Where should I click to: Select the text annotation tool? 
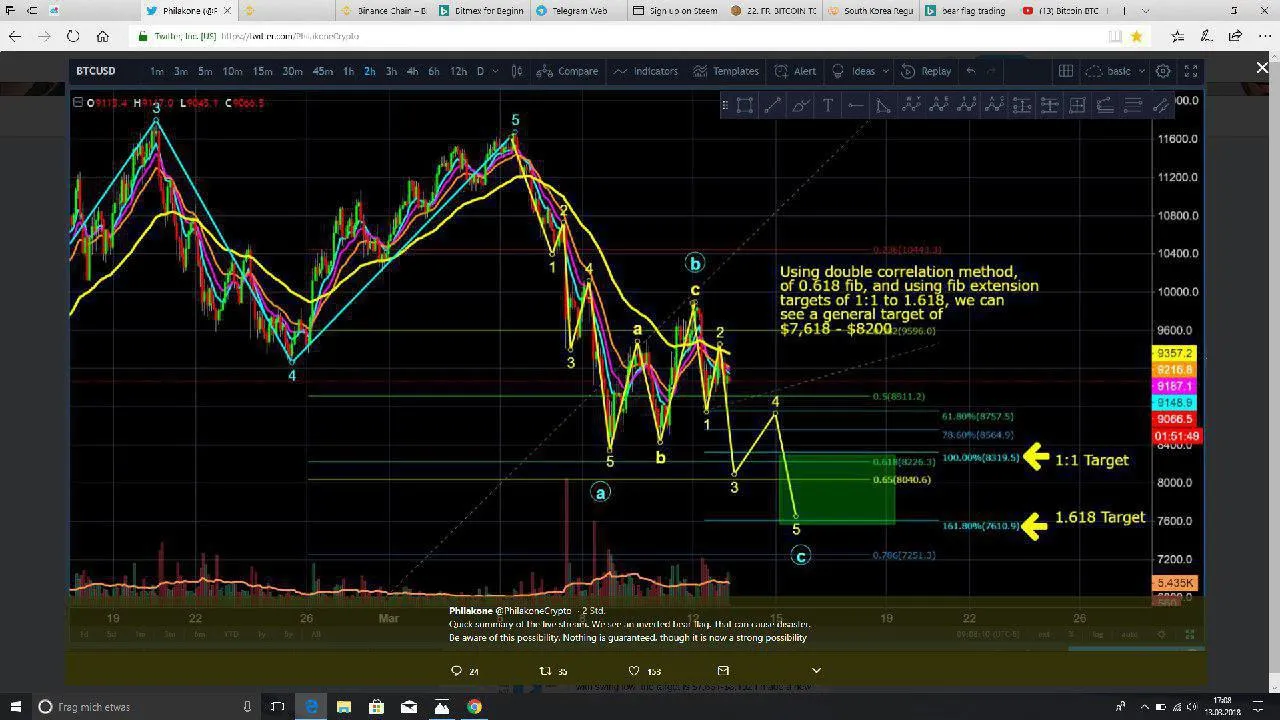point(828,105)
